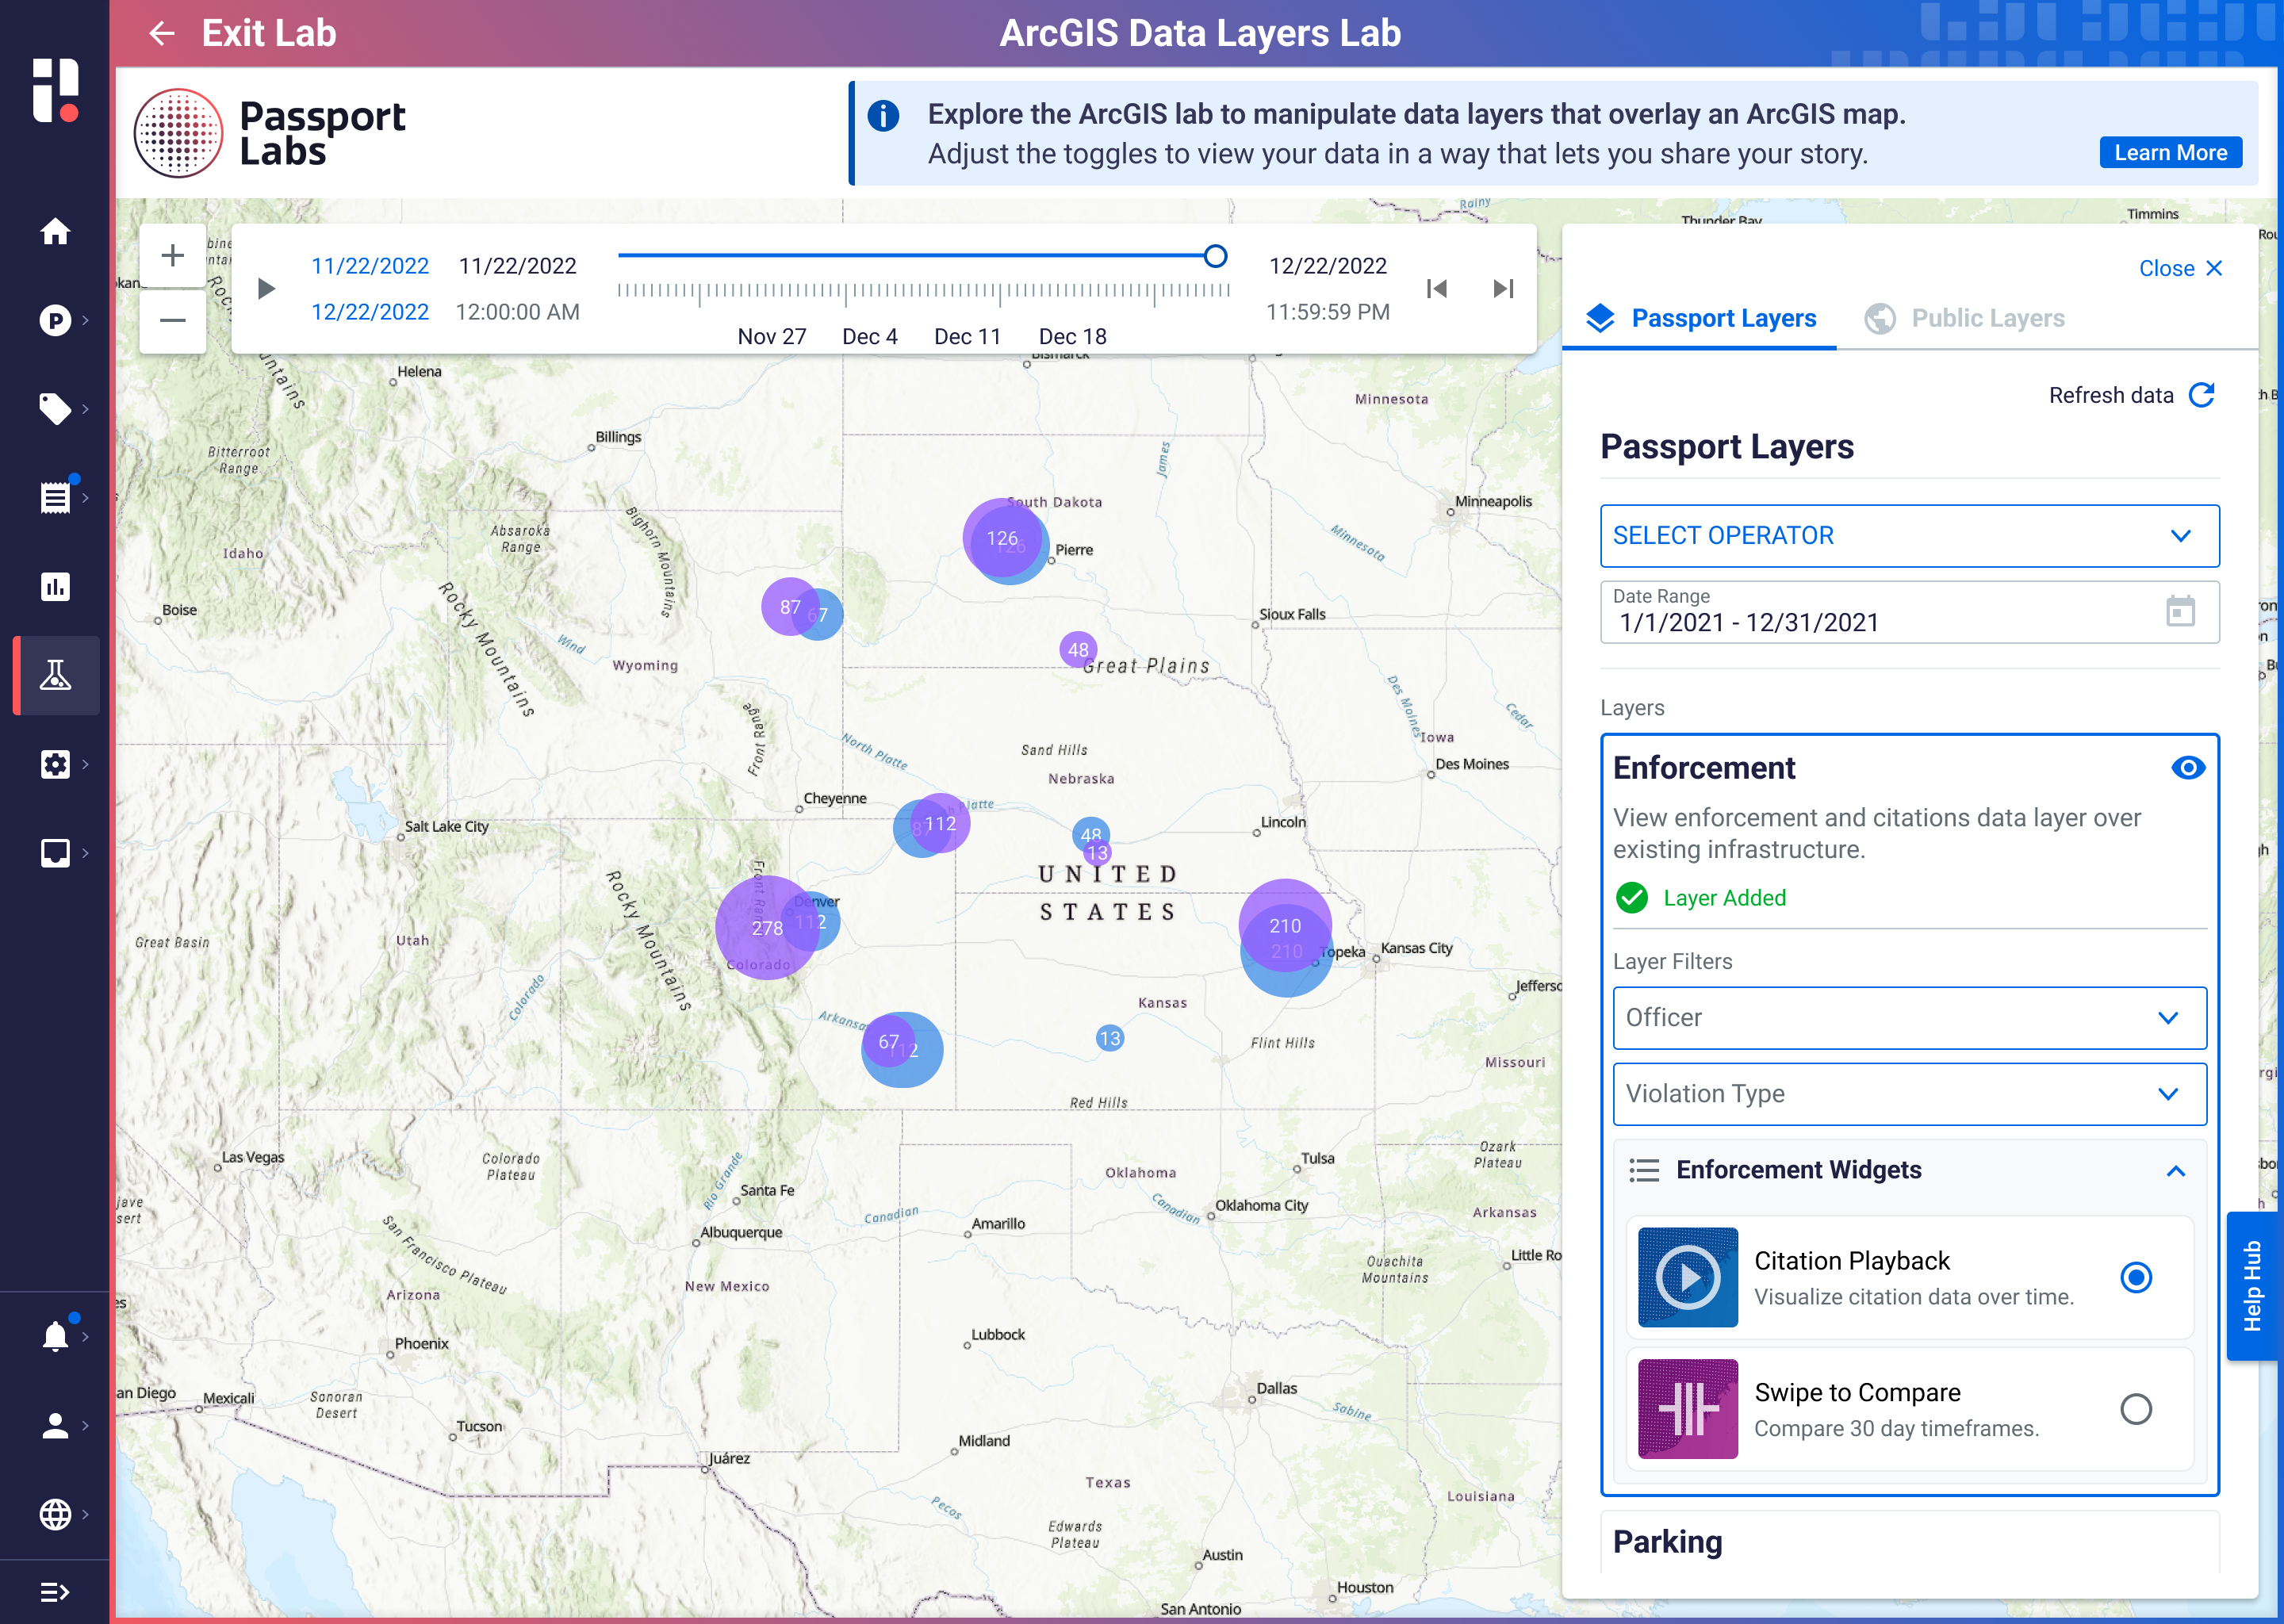Click the Enforcement layer title
The width and height of the screenshot is (2284, 1624).
1704,768
